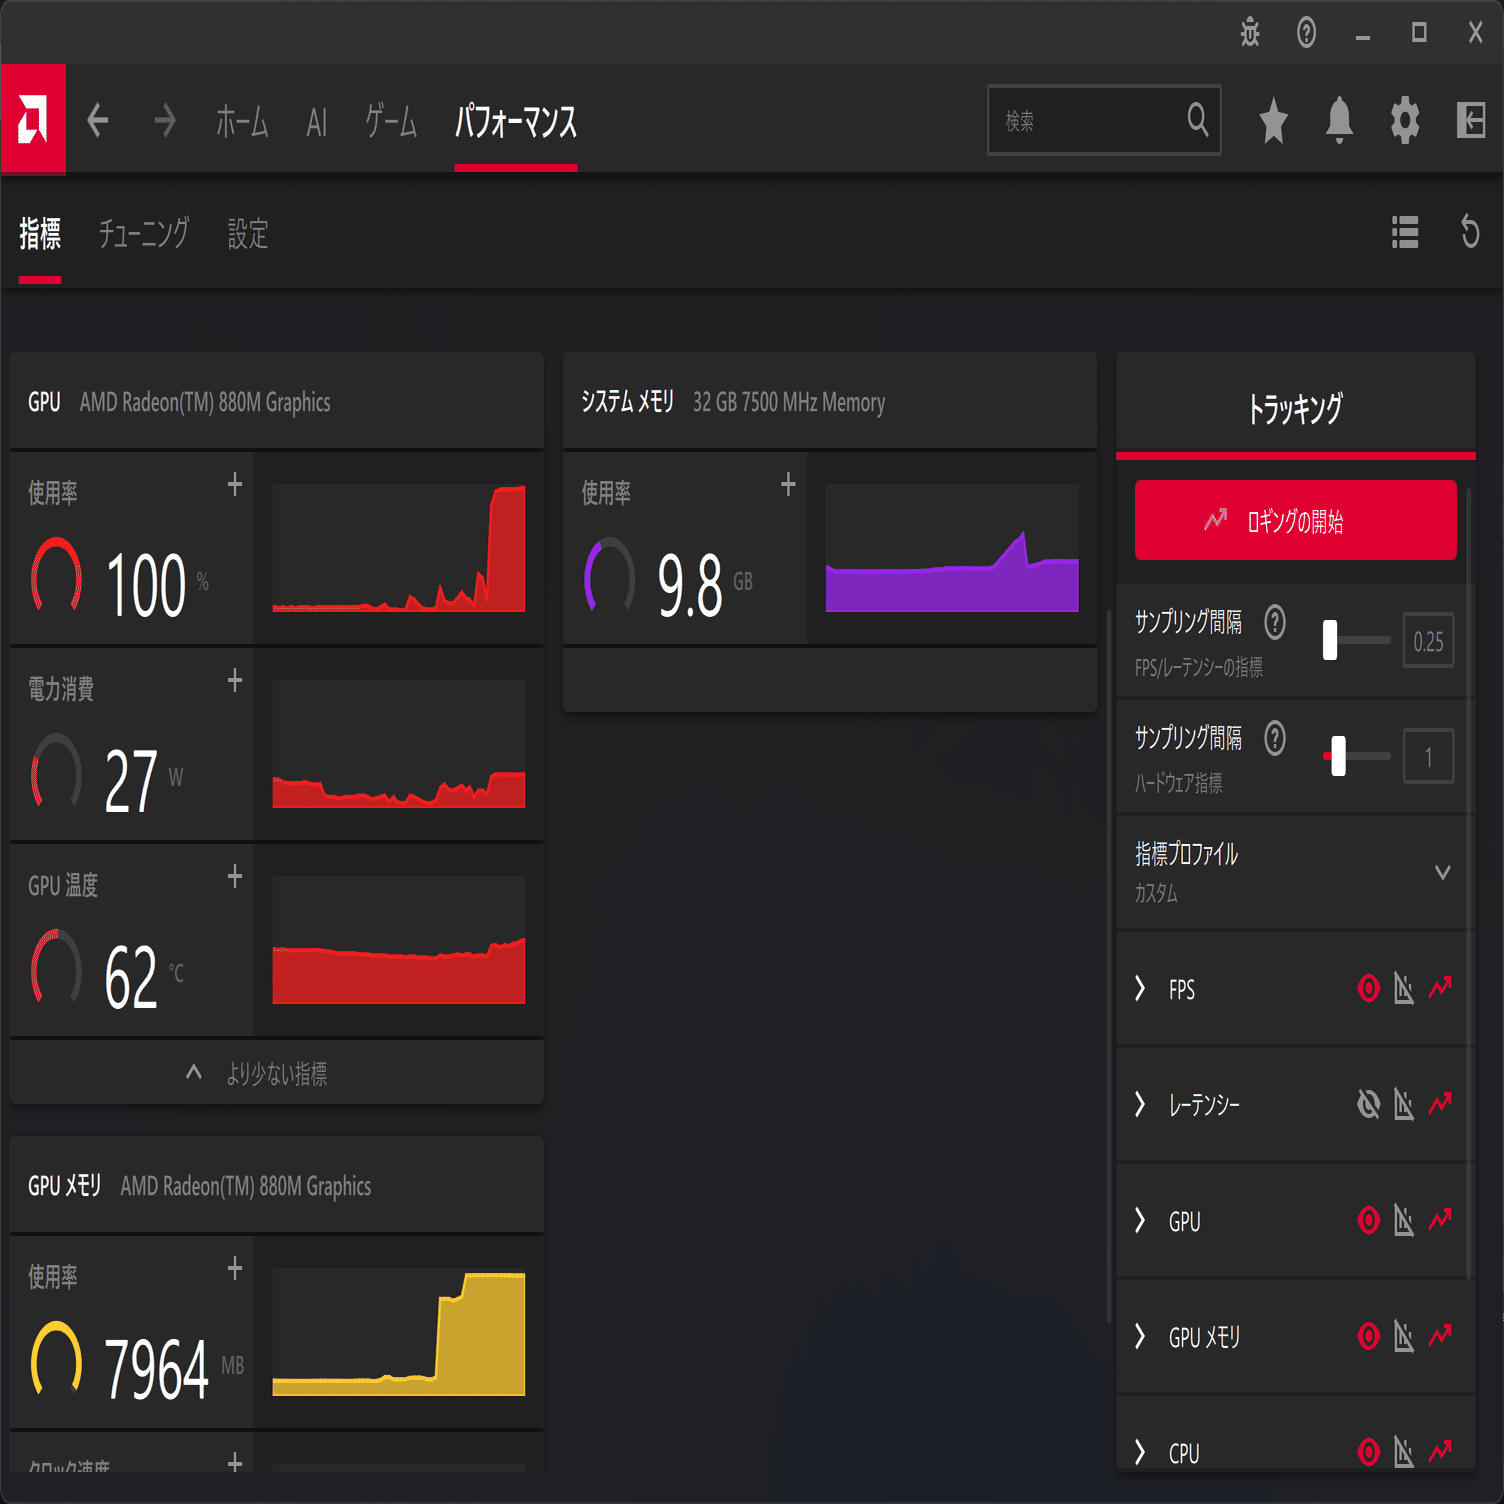Click the 0.25 sampling interval field
This screenshot has width=1504, height=1504.
[1428, 641]
